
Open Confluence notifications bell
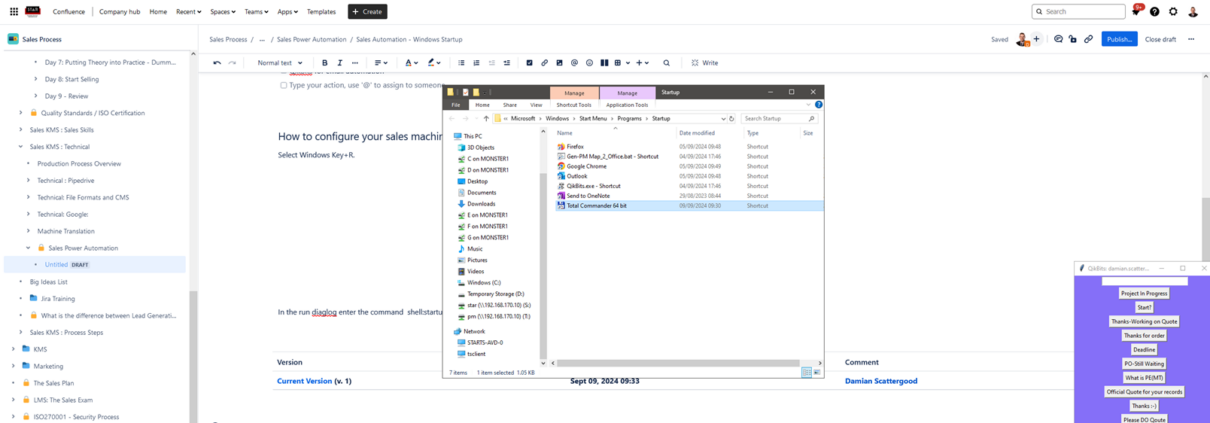[x=1136, y=12]
